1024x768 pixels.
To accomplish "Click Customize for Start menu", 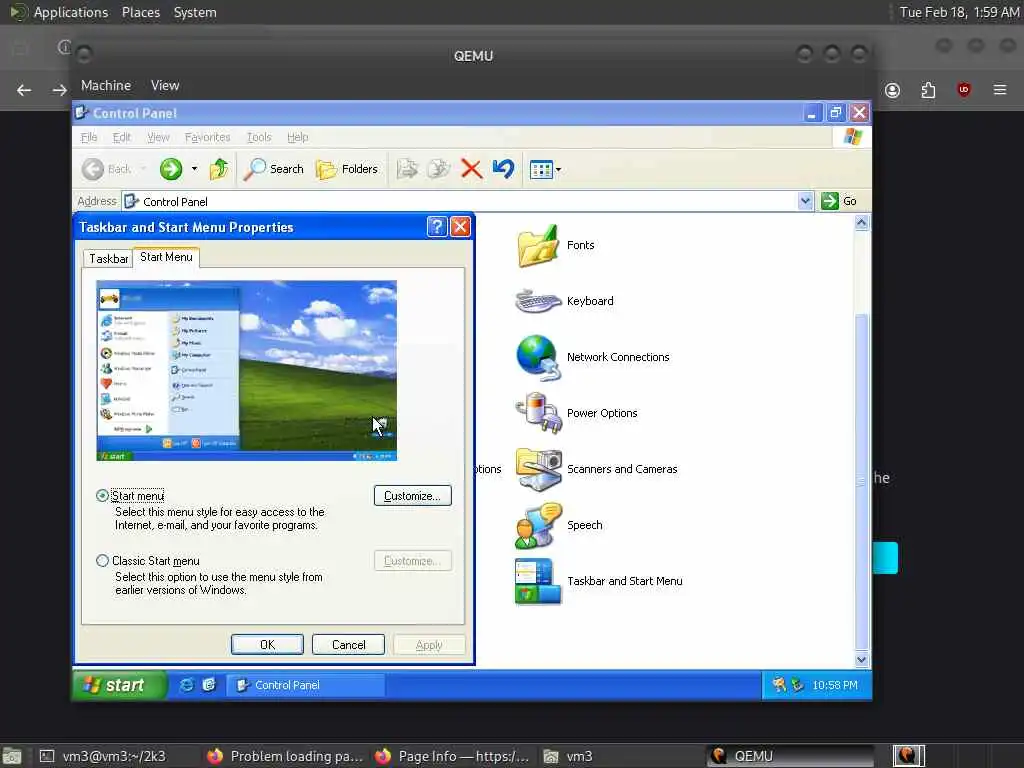I will [x=413, y=496].
